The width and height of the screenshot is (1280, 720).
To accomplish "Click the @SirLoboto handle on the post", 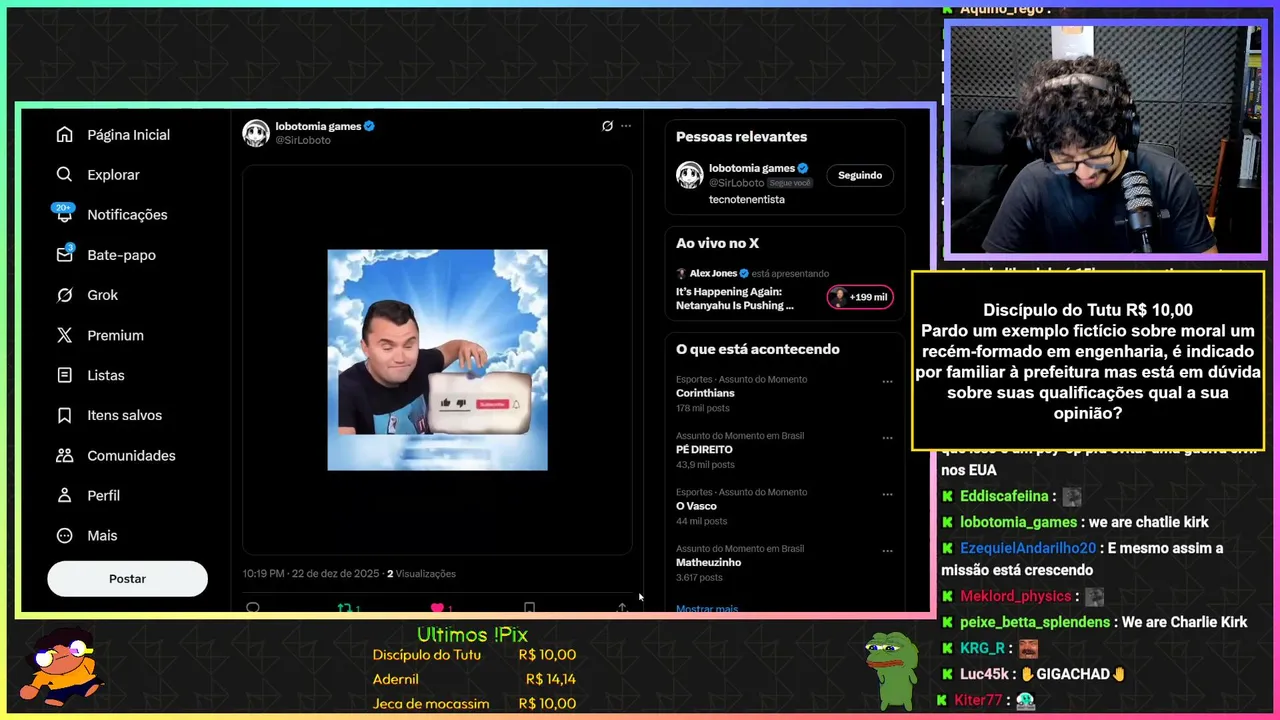I will [x=303, y=141].
